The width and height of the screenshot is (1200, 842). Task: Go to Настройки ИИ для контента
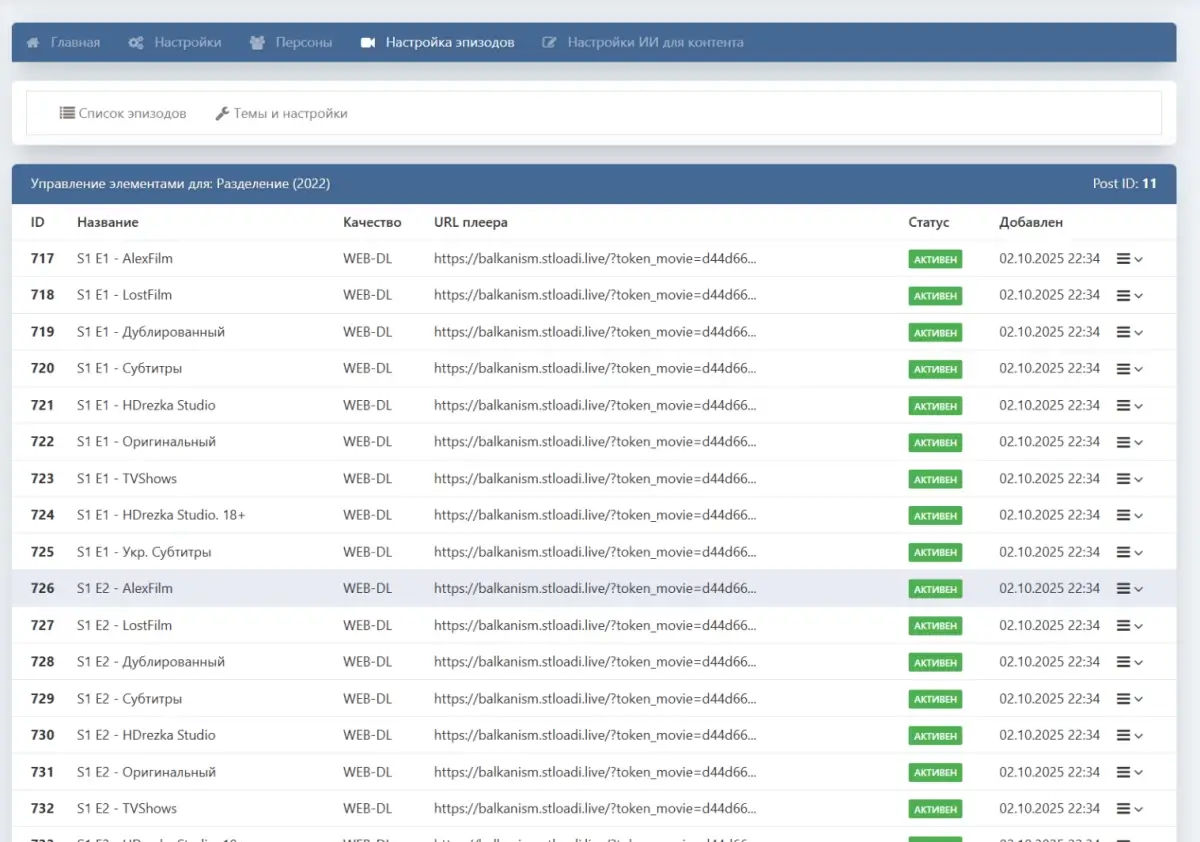pos(655,43)
